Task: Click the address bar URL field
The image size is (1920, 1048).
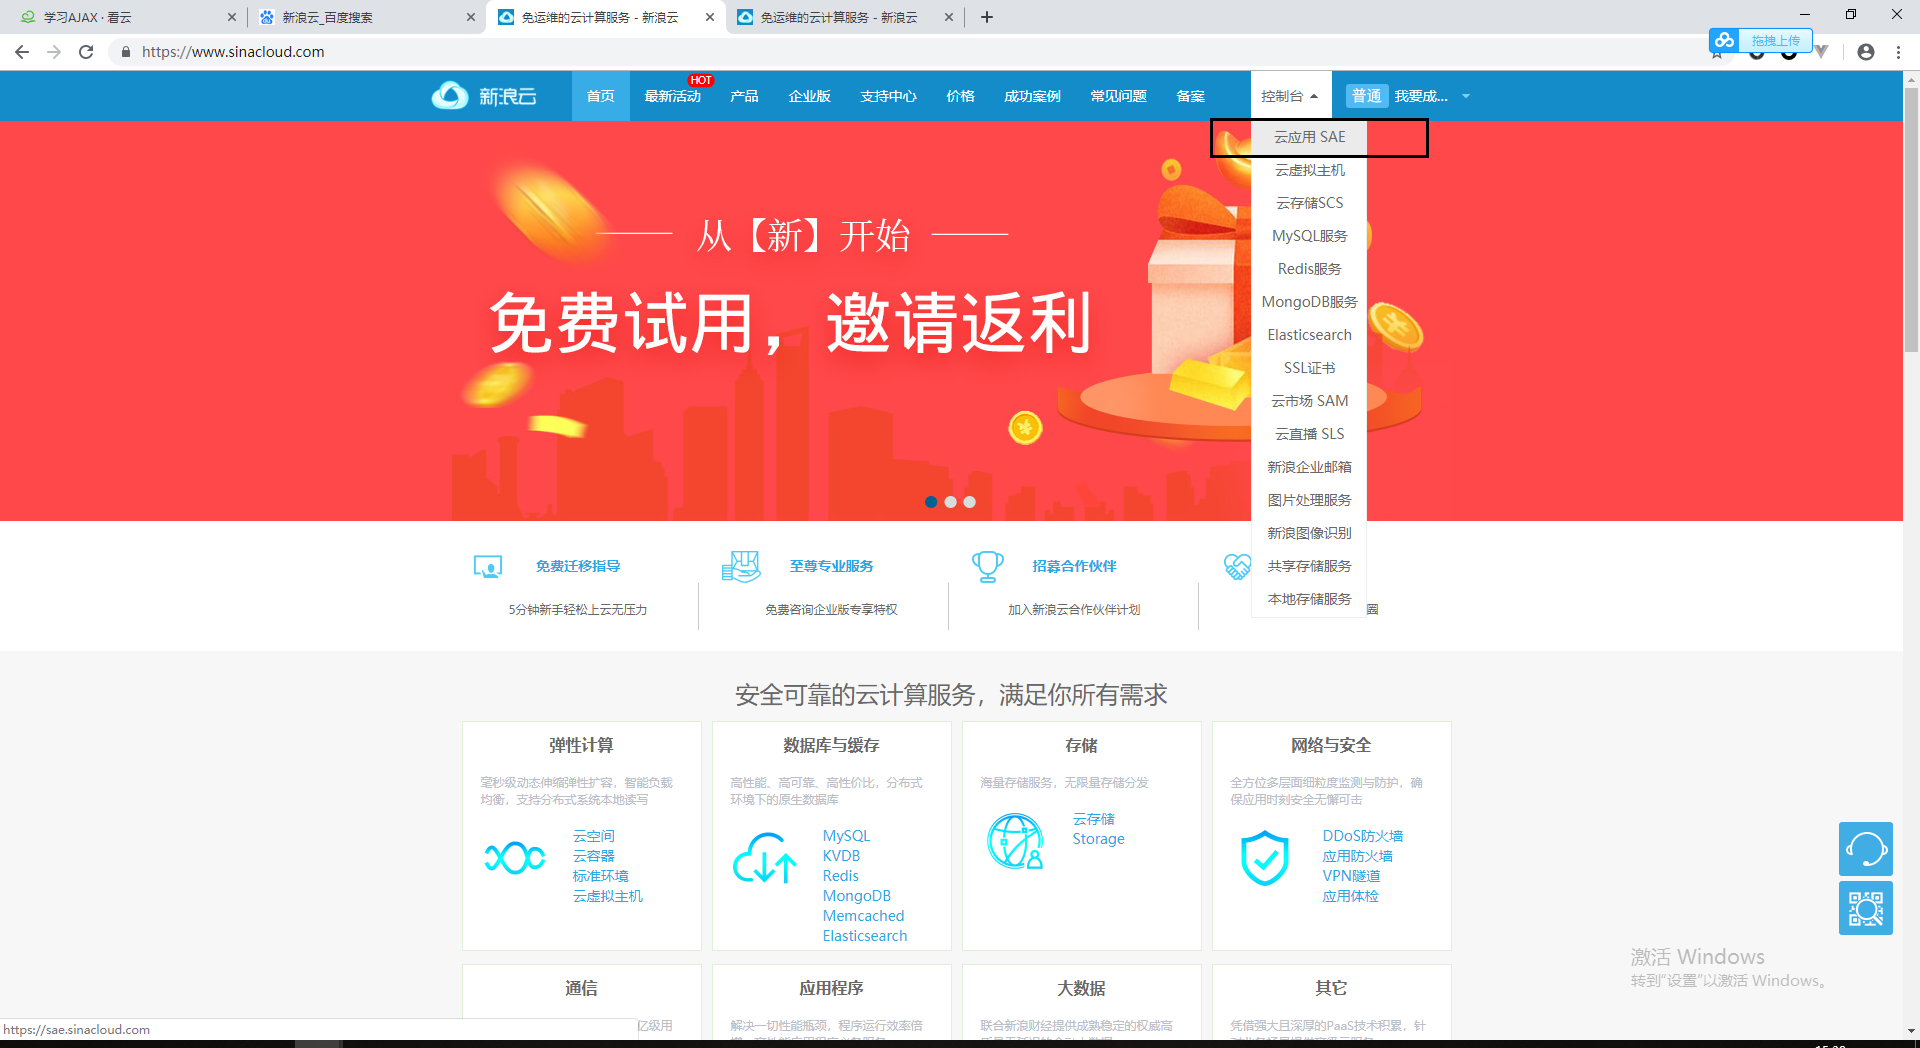Action: [x=900, y=52]
